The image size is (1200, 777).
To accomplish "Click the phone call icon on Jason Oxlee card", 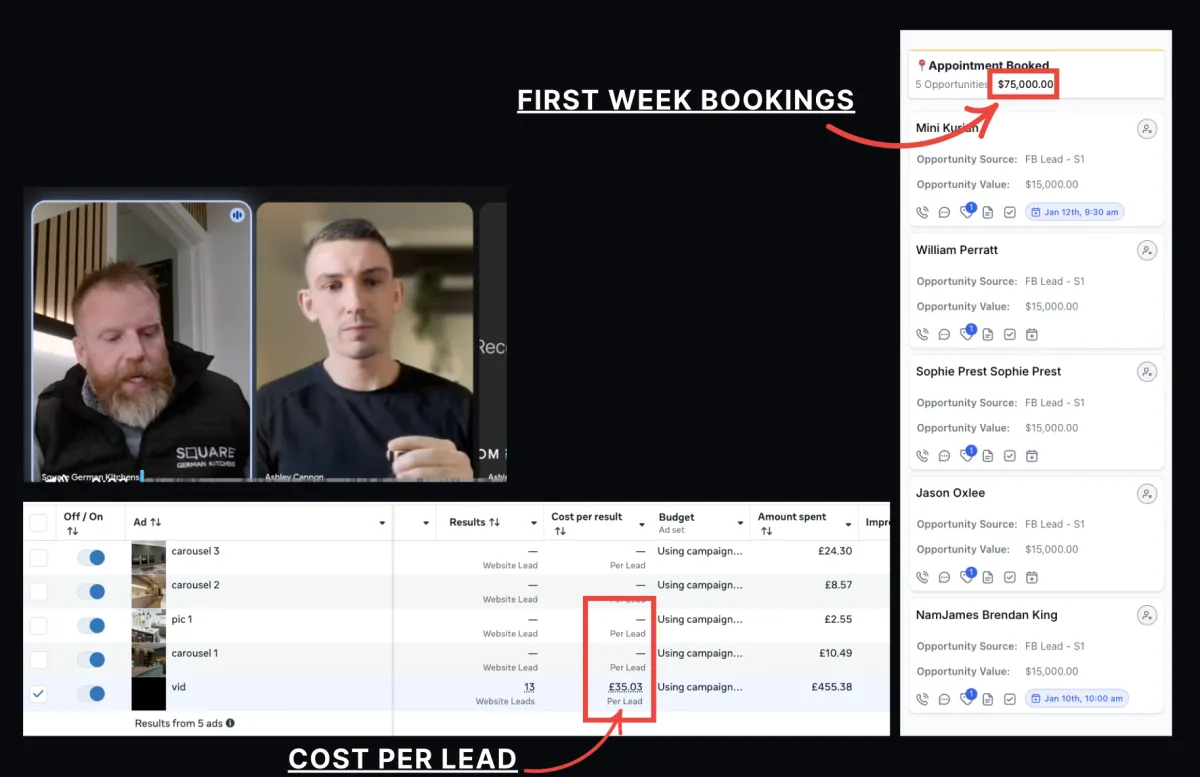I will [922, 577].
